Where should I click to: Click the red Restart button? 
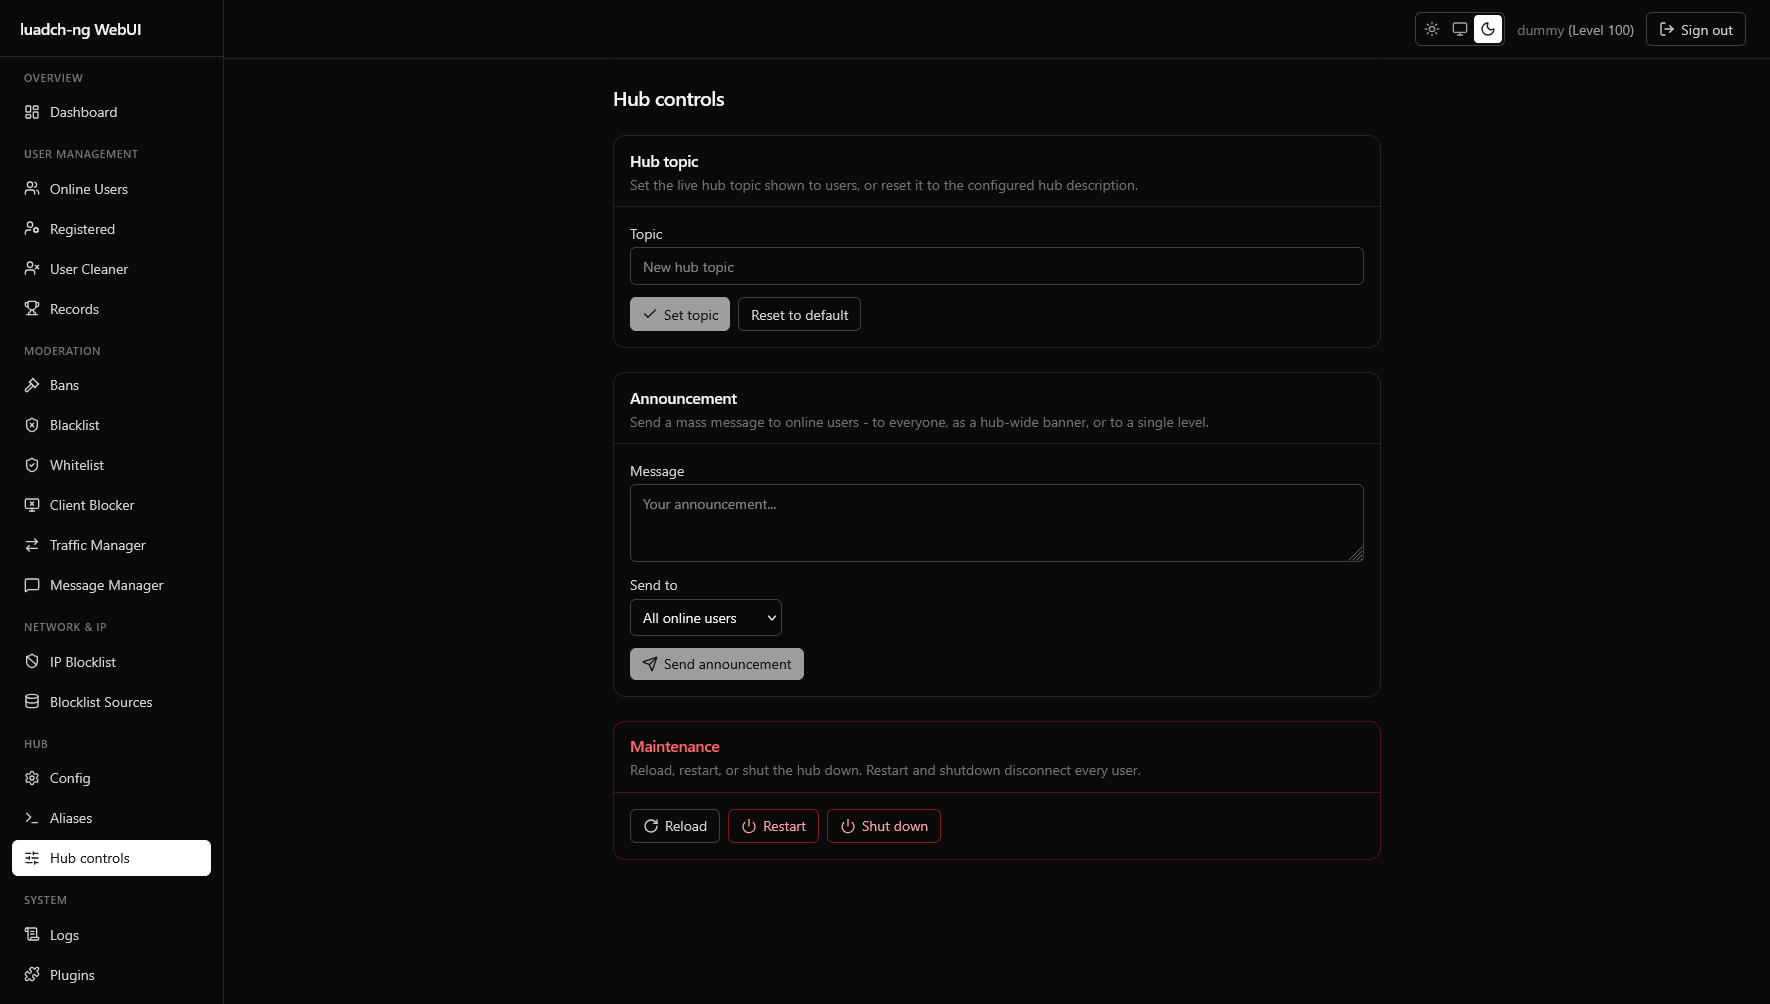click(773, 826)
